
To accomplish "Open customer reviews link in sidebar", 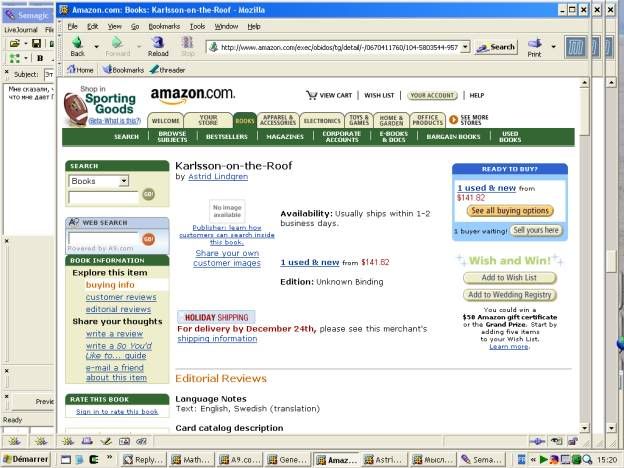I will (x=121, y=297).
